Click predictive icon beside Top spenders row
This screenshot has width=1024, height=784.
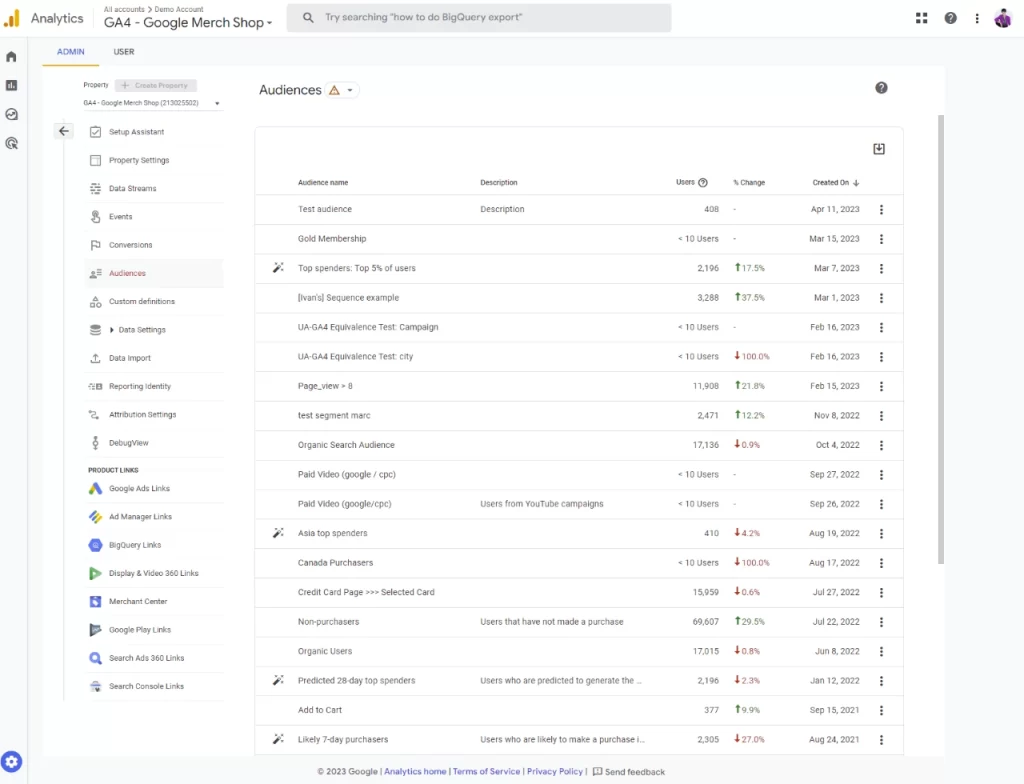278,268
